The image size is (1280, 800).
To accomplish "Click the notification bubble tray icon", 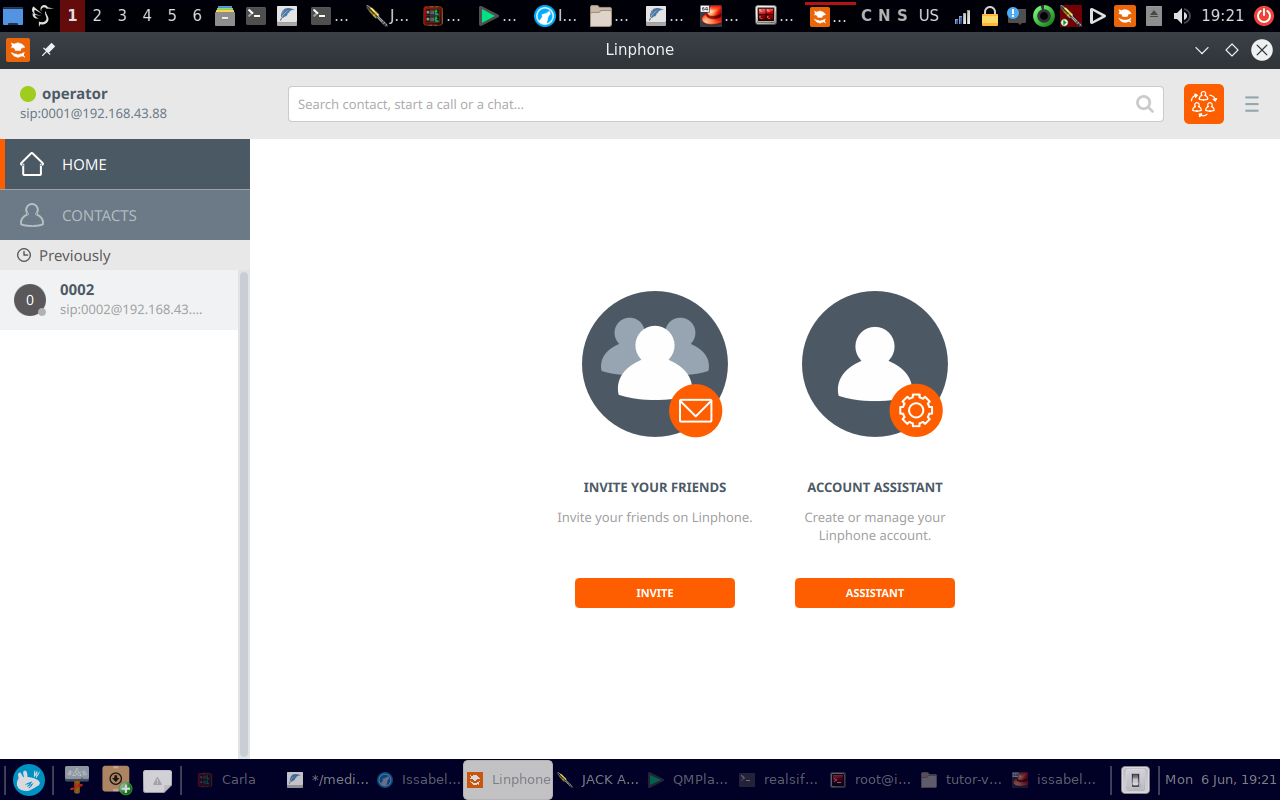I will pos(1017,15).
